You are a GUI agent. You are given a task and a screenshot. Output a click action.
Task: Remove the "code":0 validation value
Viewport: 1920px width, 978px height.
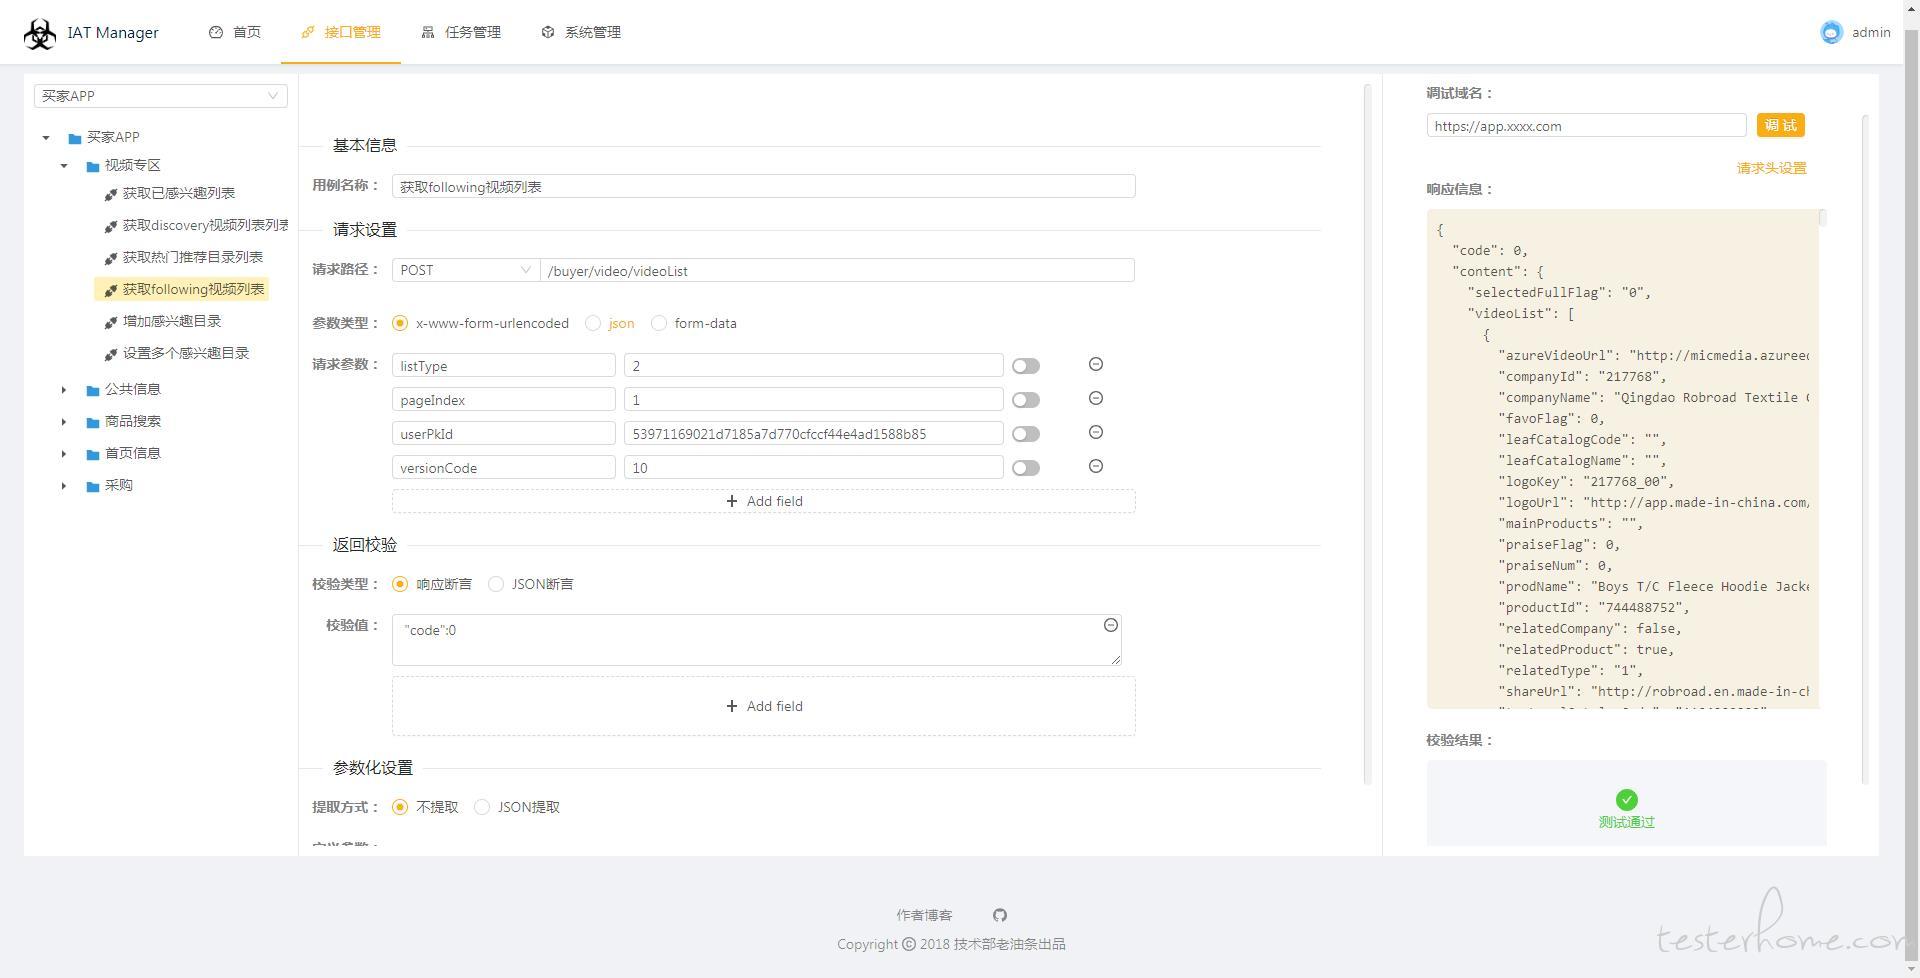click(x=1111, y=625)
